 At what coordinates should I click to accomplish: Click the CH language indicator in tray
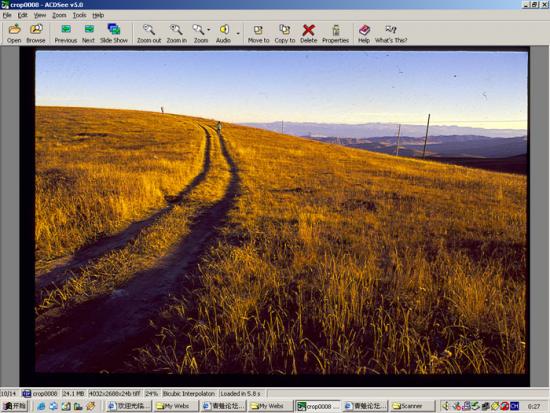pyautogui.click(x=515, y=406)
